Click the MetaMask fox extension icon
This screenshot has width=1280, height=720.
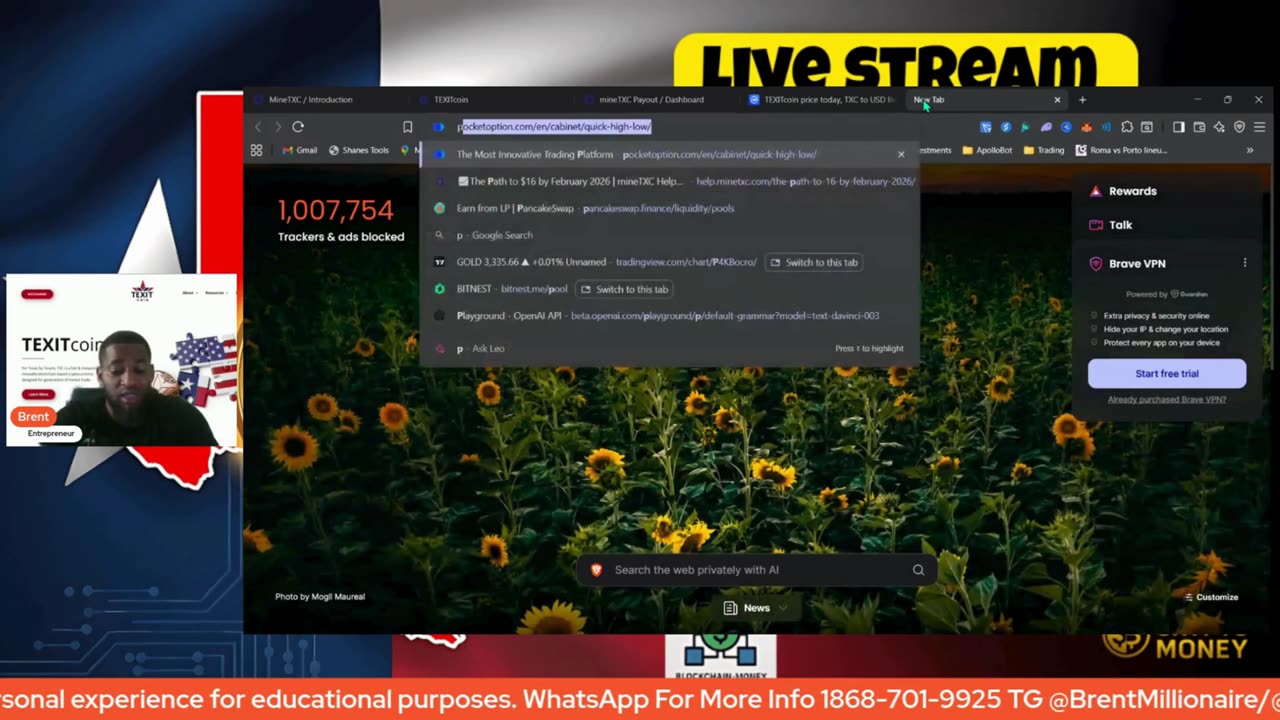click(1086, 127)
